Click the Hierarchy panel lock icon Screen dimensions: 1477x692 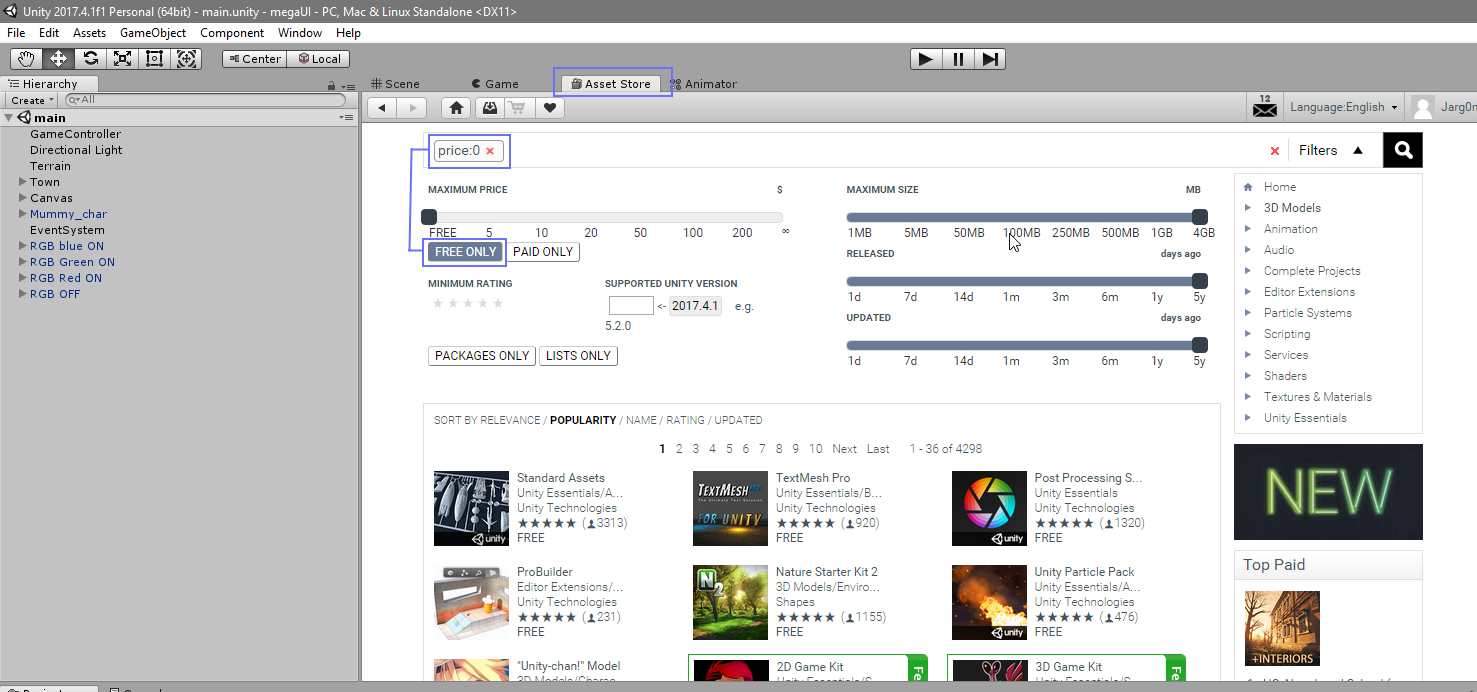click(331, 86)
